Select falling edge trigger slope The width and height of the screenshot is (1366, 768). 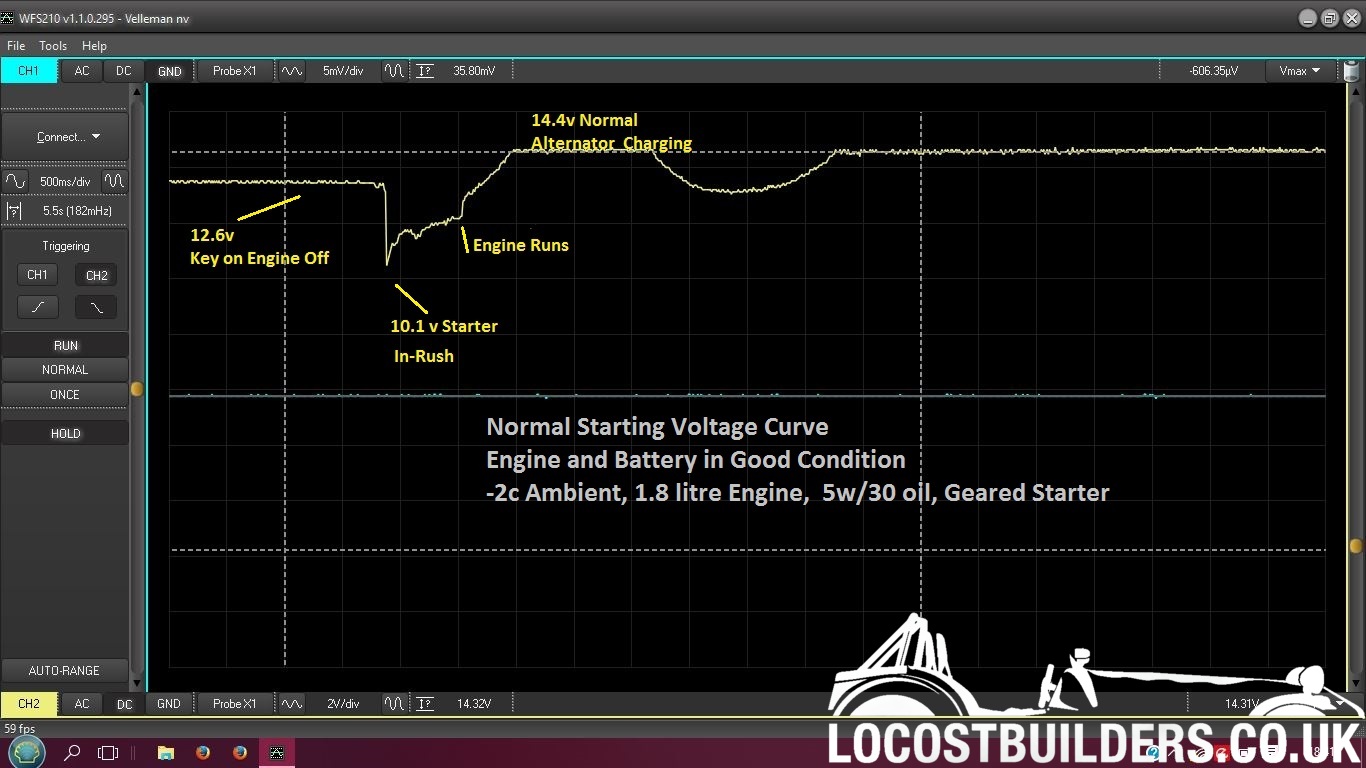tap(96, 307)
